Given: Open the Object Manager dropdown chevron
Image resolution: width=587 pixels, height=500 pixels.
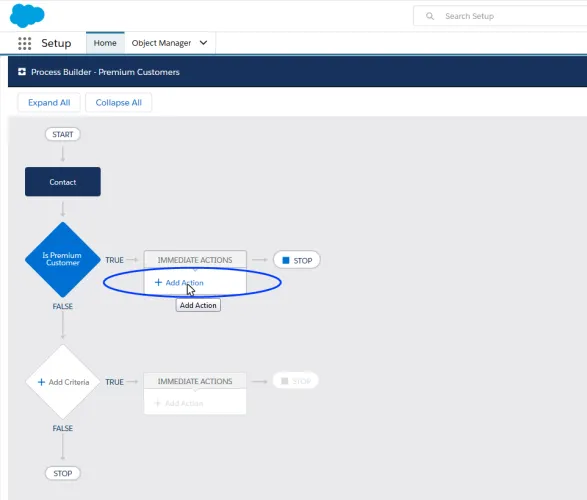Looking at the screenshot, I should pyautogui.click(x=203, y=43).
